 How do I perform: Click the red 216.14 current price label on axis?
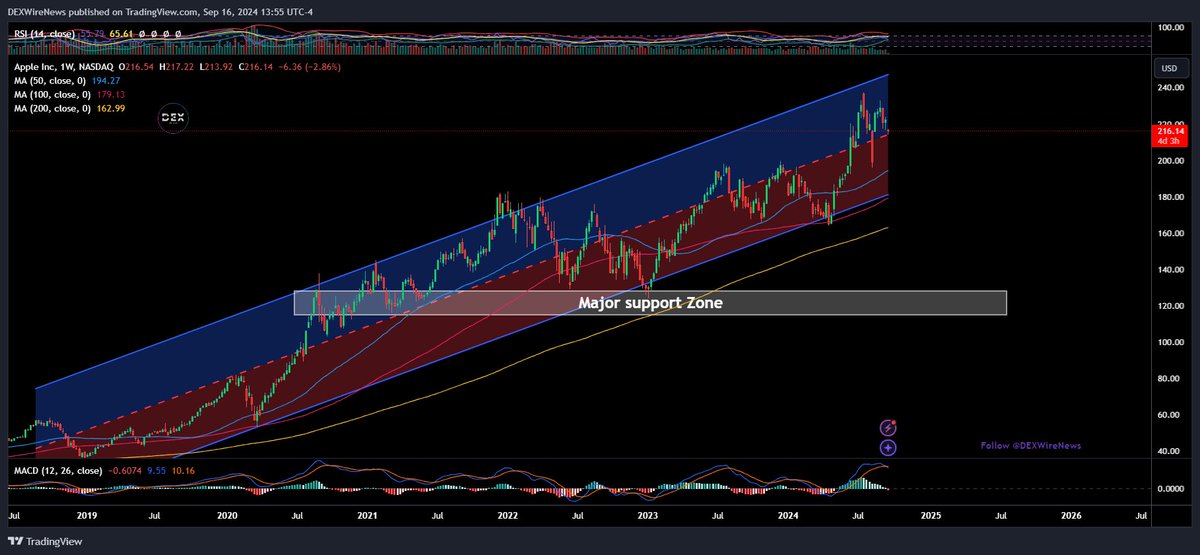tap(1168, 130)
